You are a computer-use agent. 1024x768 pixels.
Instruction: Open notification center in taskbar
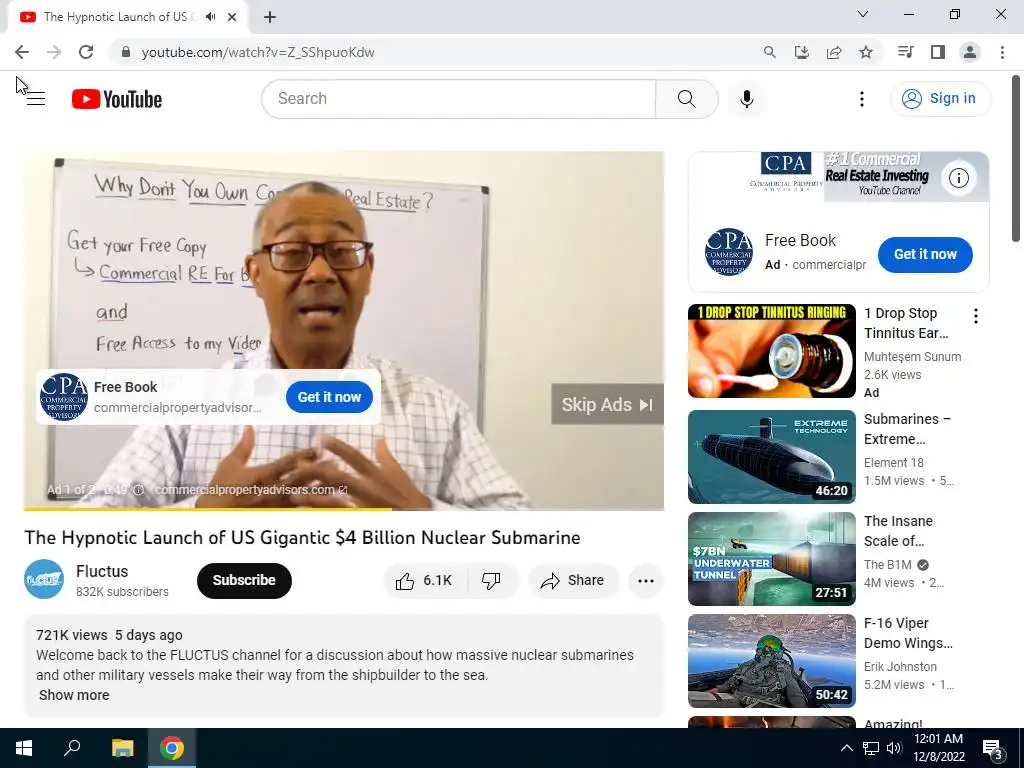pyautogui.click(x=993, y=749)
